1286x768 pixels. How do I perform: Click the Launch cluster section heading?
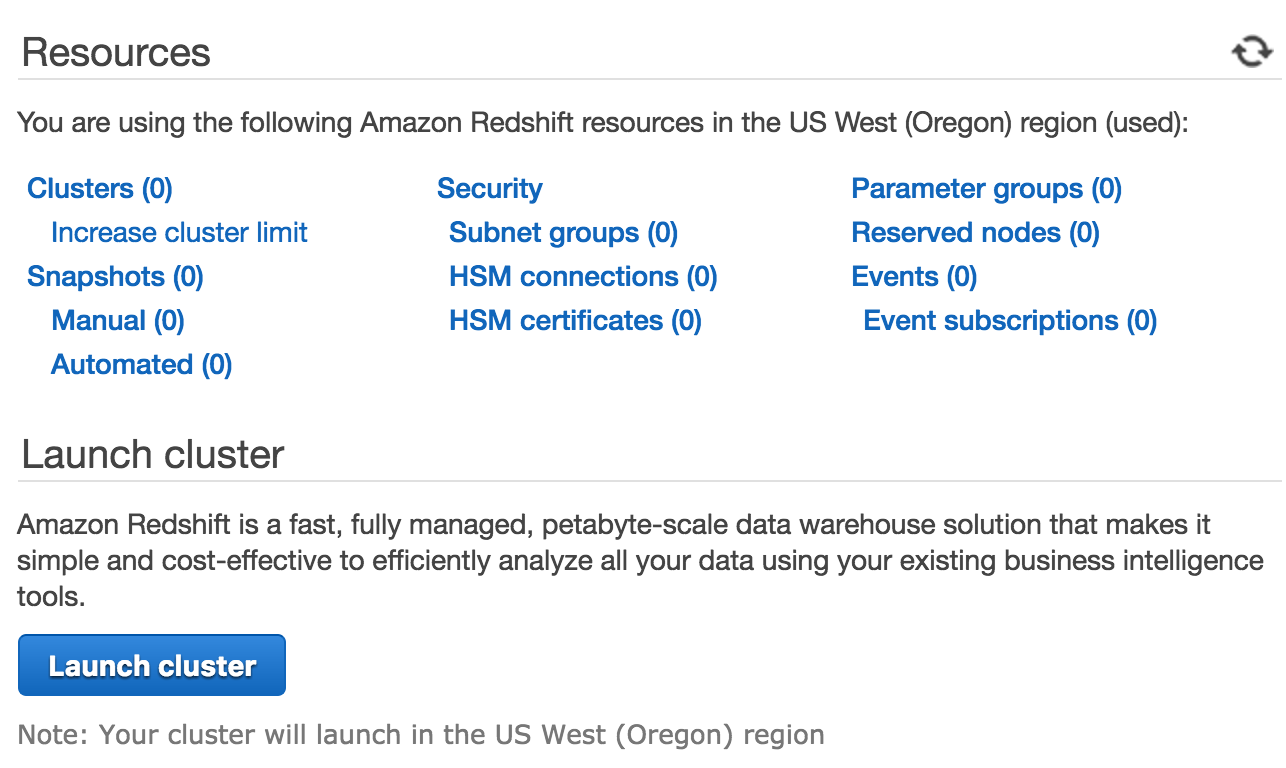[x=153, y=454]
